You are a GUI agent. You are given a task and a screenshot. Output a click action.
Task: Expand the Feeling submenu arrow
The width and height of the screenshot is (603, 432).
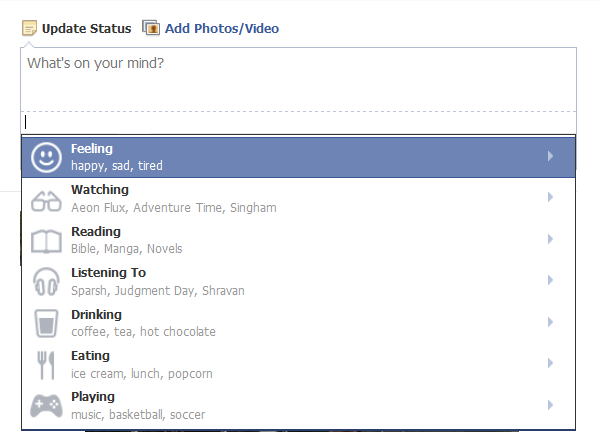click(x=550, y=156)
